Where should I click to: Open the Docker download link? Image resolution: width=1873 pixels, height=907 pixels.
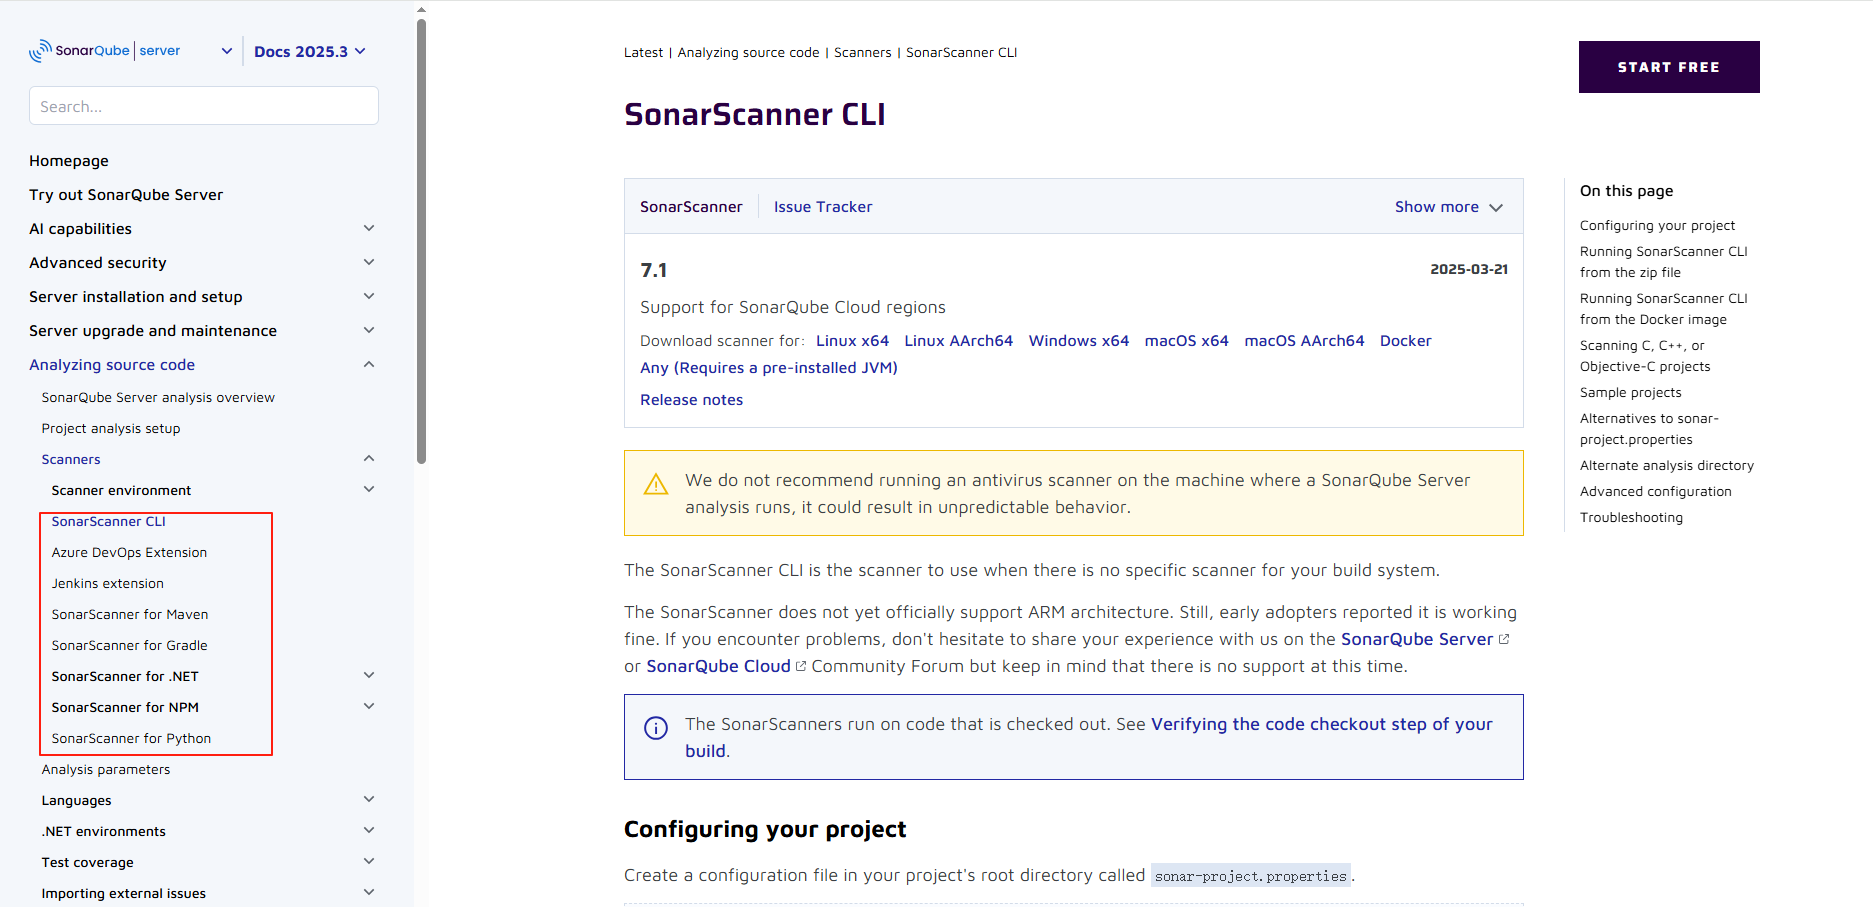pos(1406,341)
